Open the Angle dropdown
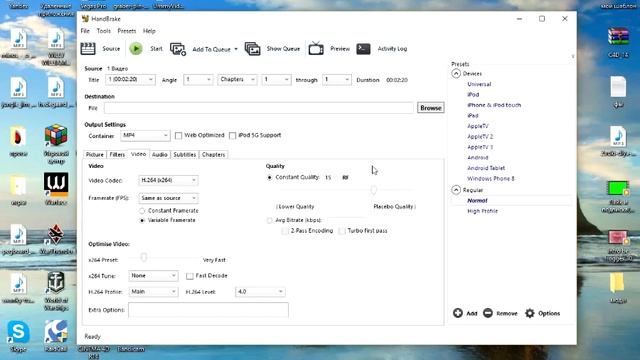The height and width of the screenshot is (360, 640). pyautogui.click(x=198, y=80)
